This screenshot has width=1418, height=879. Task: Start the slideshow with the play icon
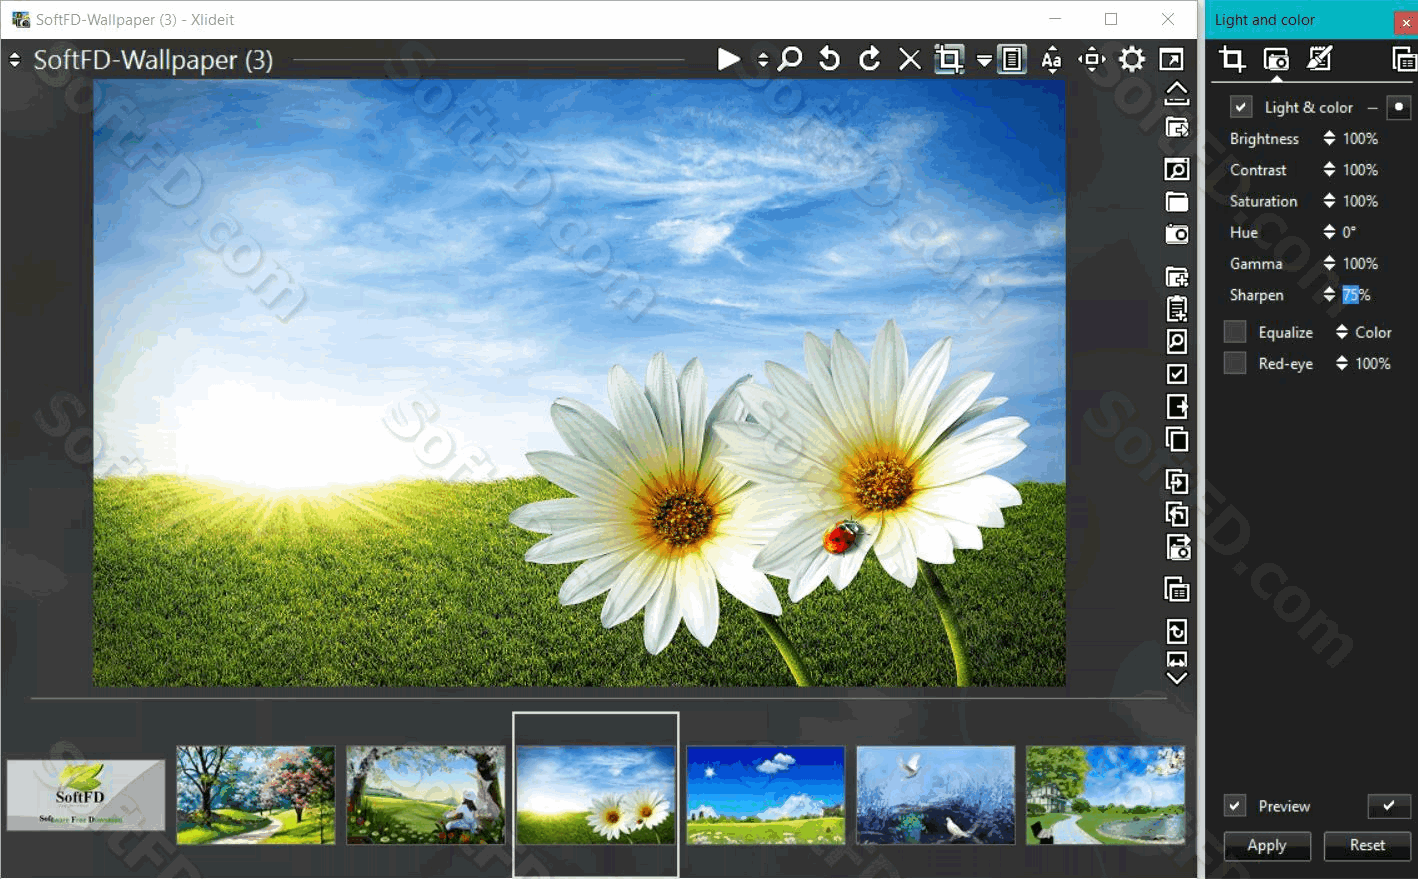729,60
